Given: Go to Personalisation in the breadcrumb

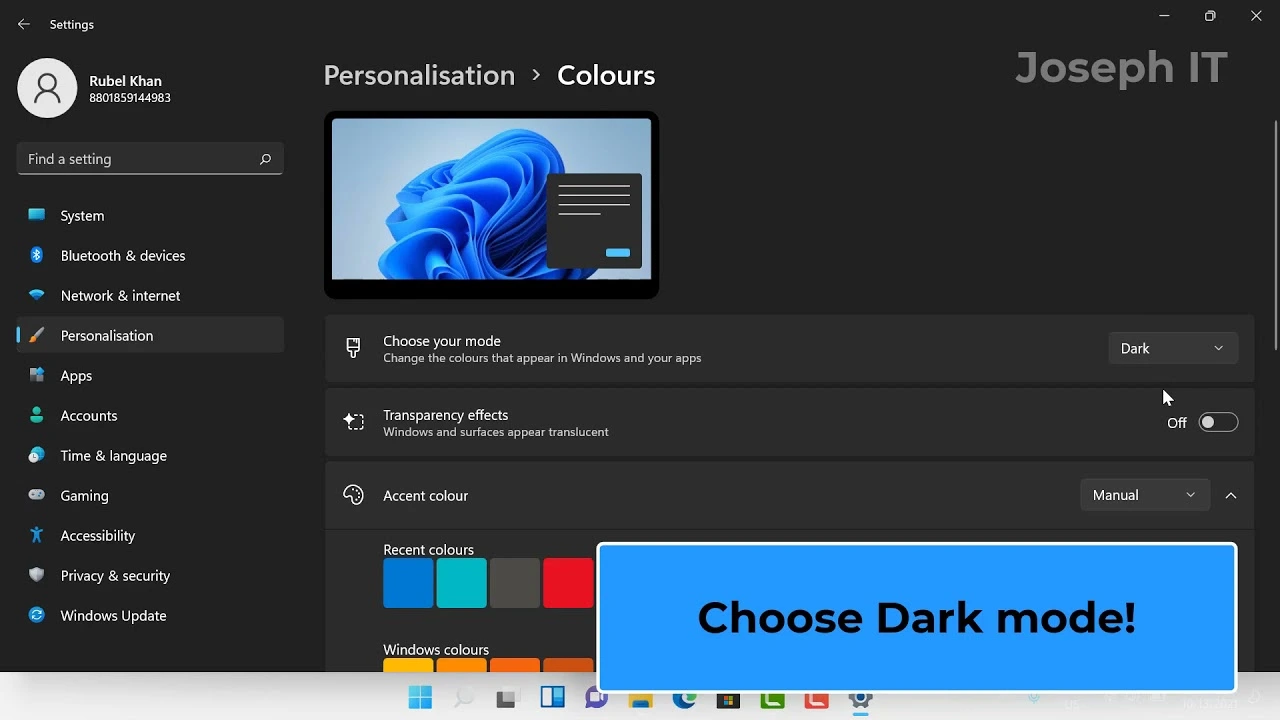Looking at the screenshot, I should 419,75.
